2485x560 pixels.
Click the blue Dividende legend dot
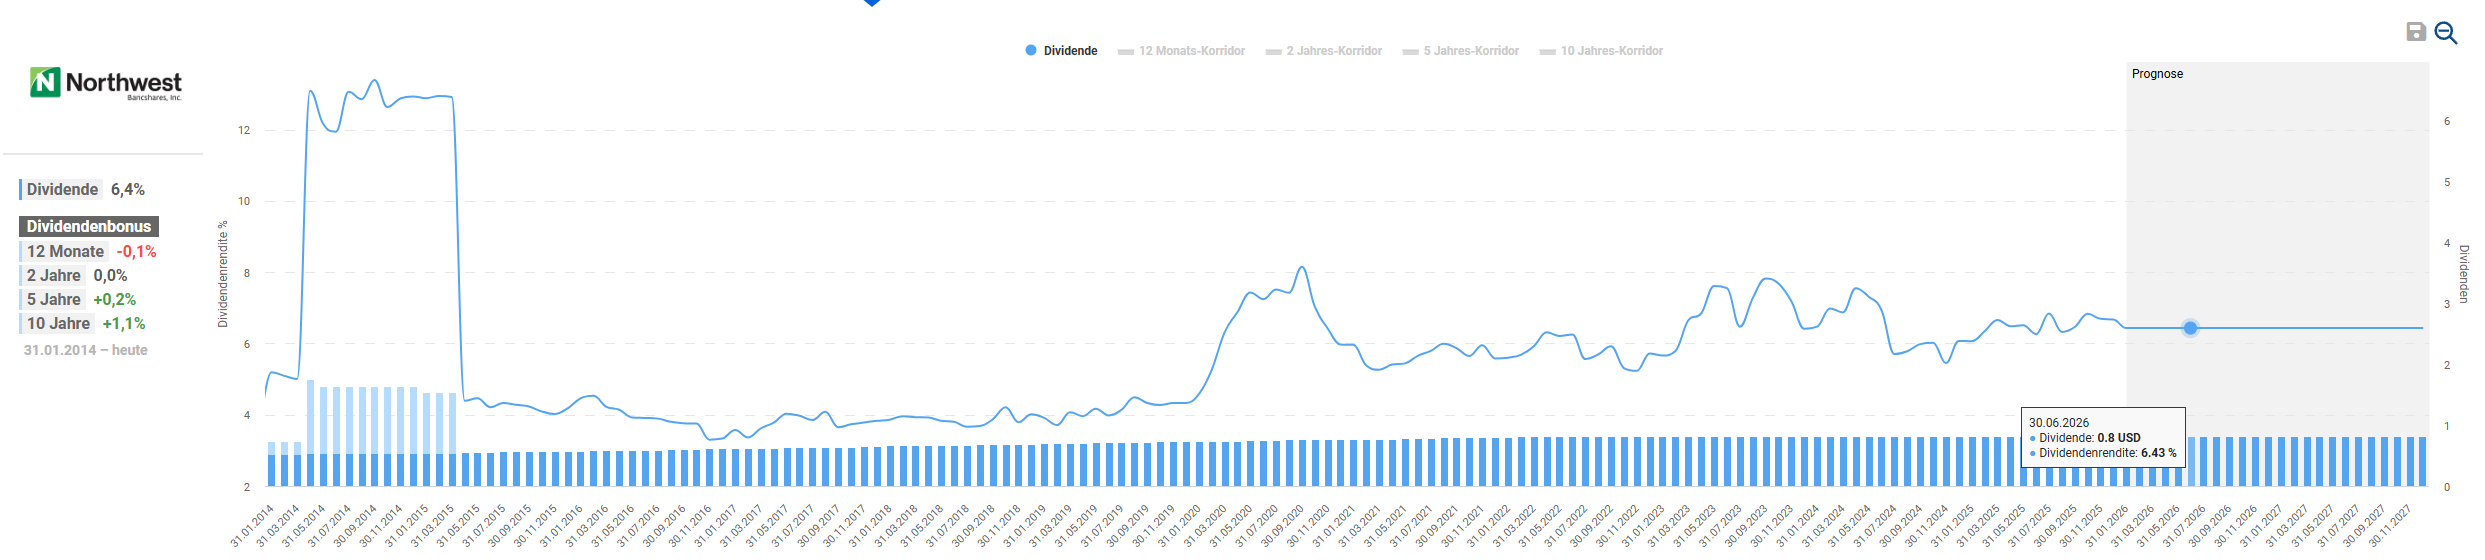[1031, 50]
